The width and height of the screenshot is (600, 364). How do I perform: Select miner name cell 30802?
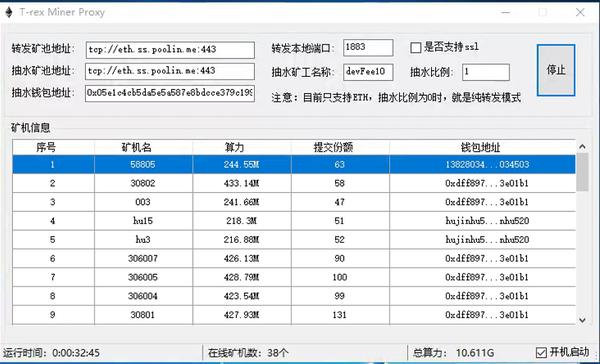(x=143, y=183)
